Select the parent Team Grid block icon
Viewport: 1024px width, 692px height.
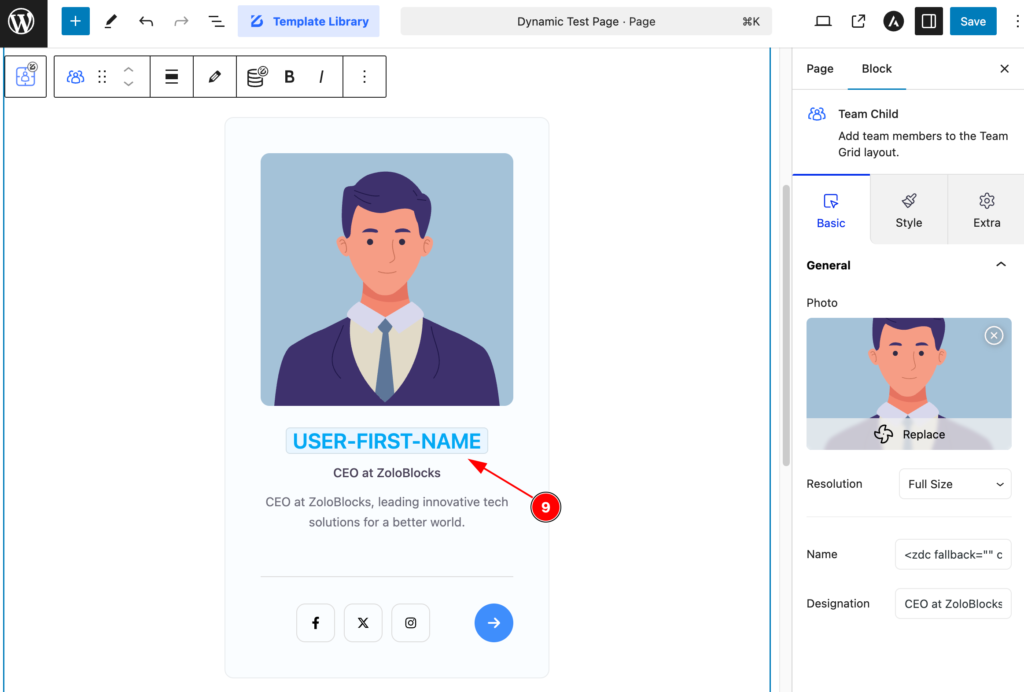pos(25,76)
